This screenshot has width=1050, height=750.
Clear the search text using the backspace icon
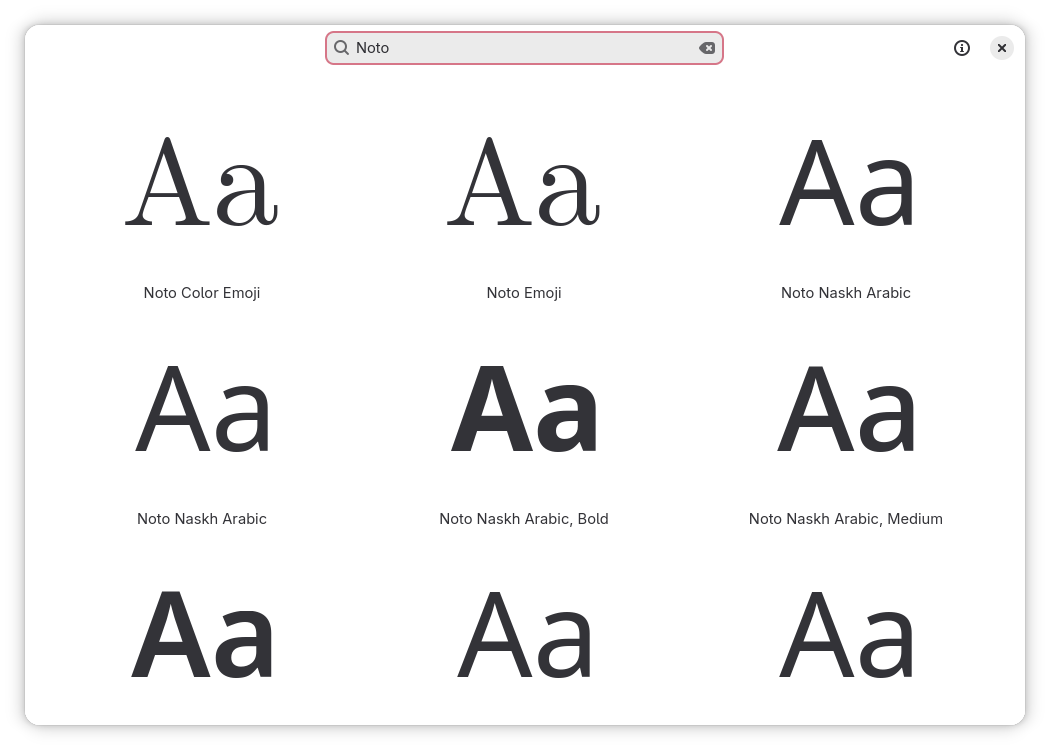click(x=707, y=48)
